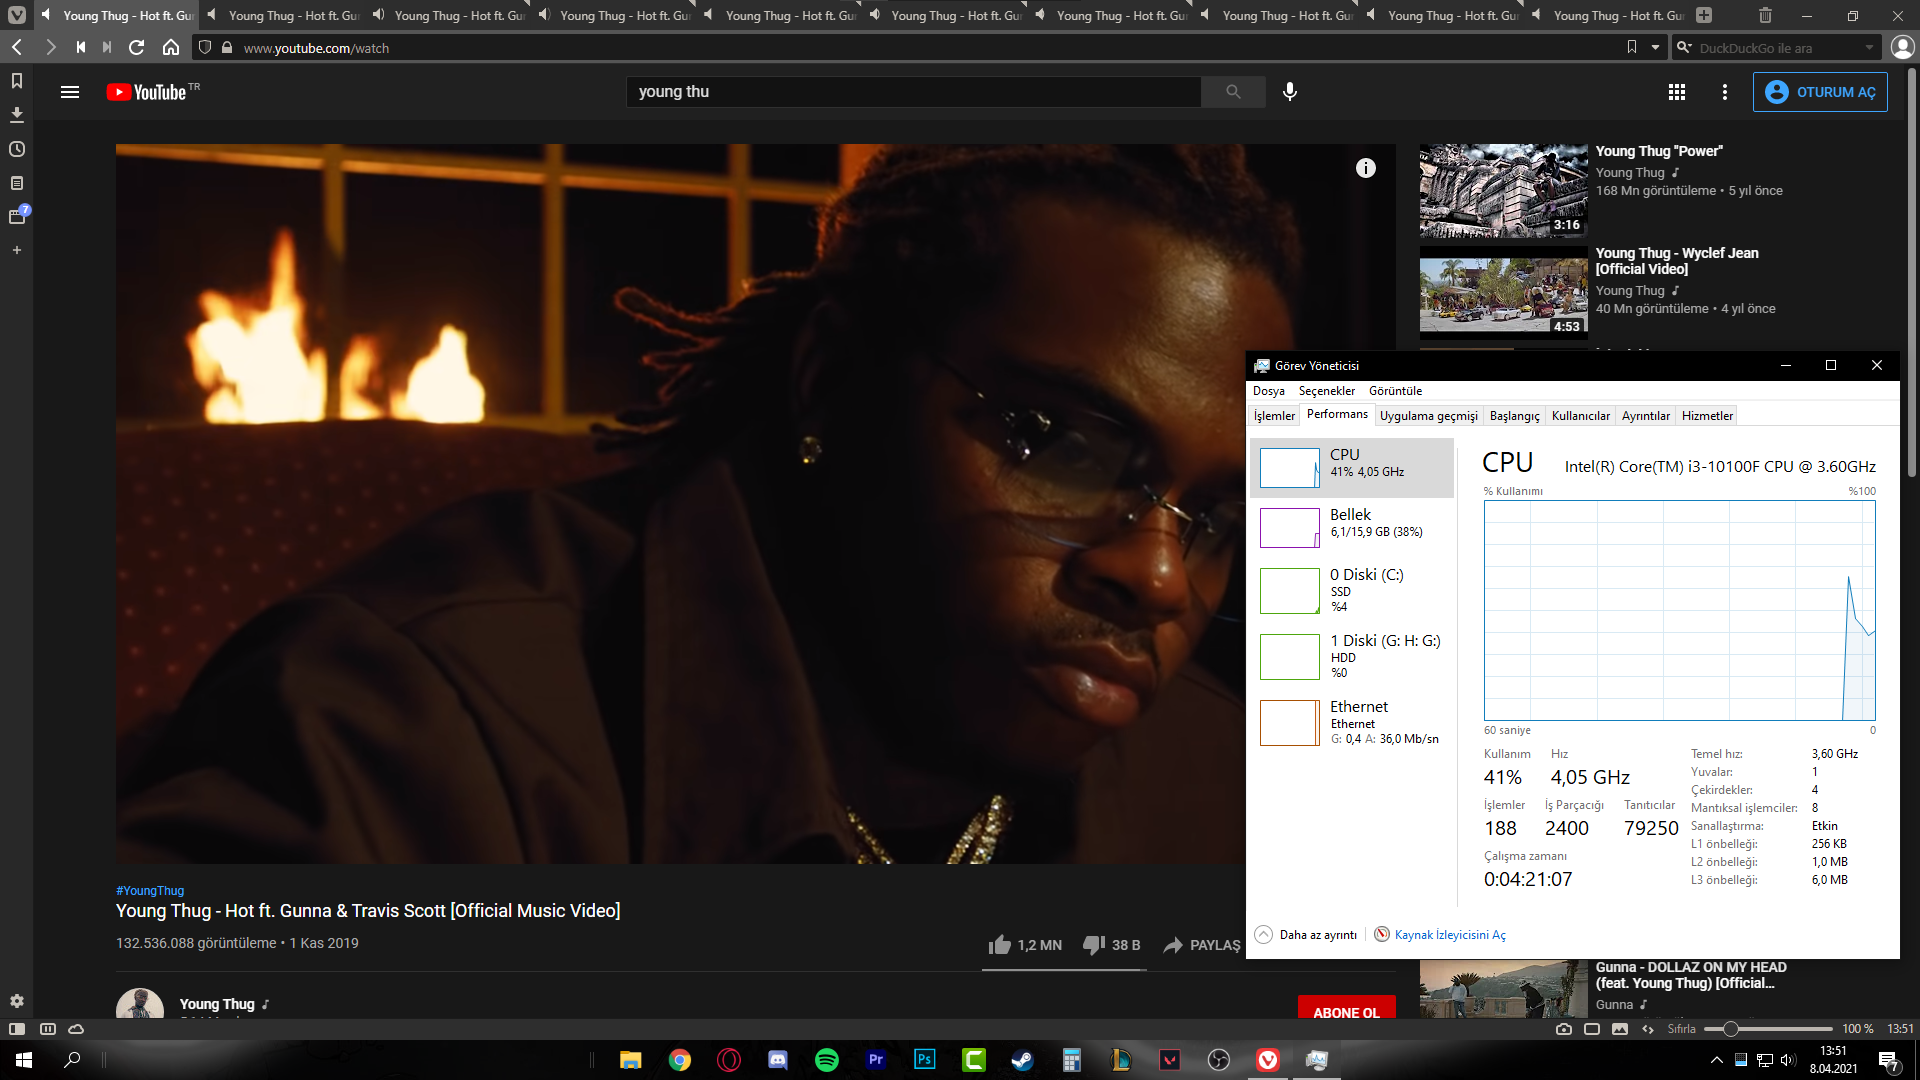Open the Vivaldi Window panel
The height and width of the screenshot is (1080, 1920).
tap(18, 216)
